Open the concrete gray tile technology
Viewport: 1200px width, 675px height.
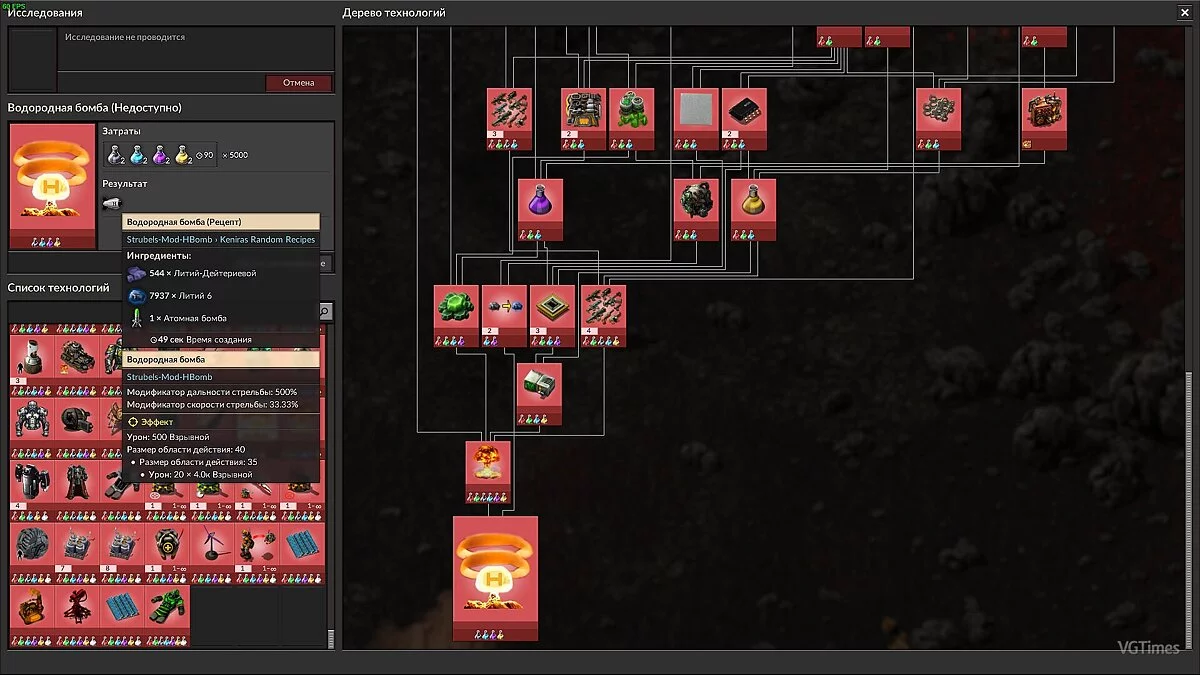coord(696,114)
